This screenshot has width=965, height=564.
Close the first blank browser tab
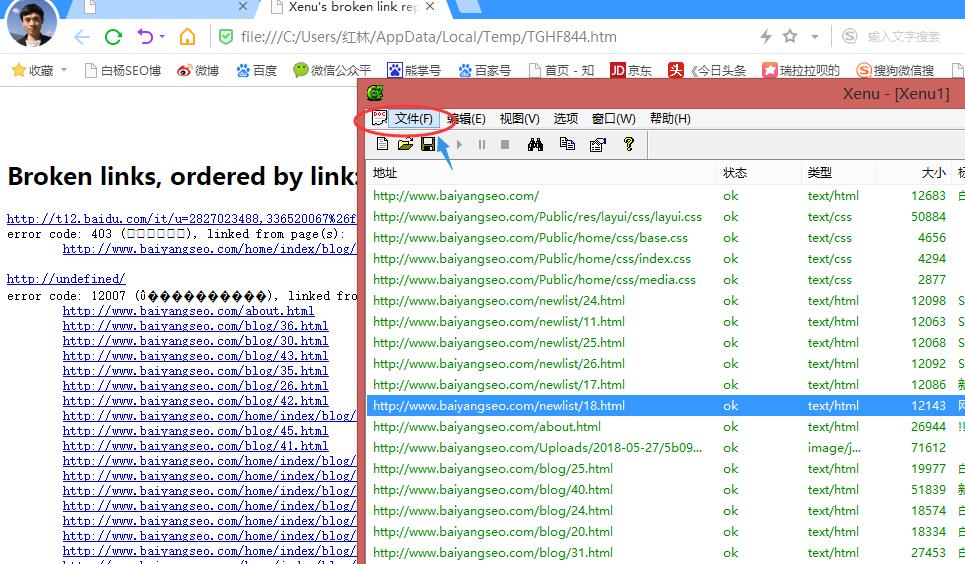click(242, 6)
